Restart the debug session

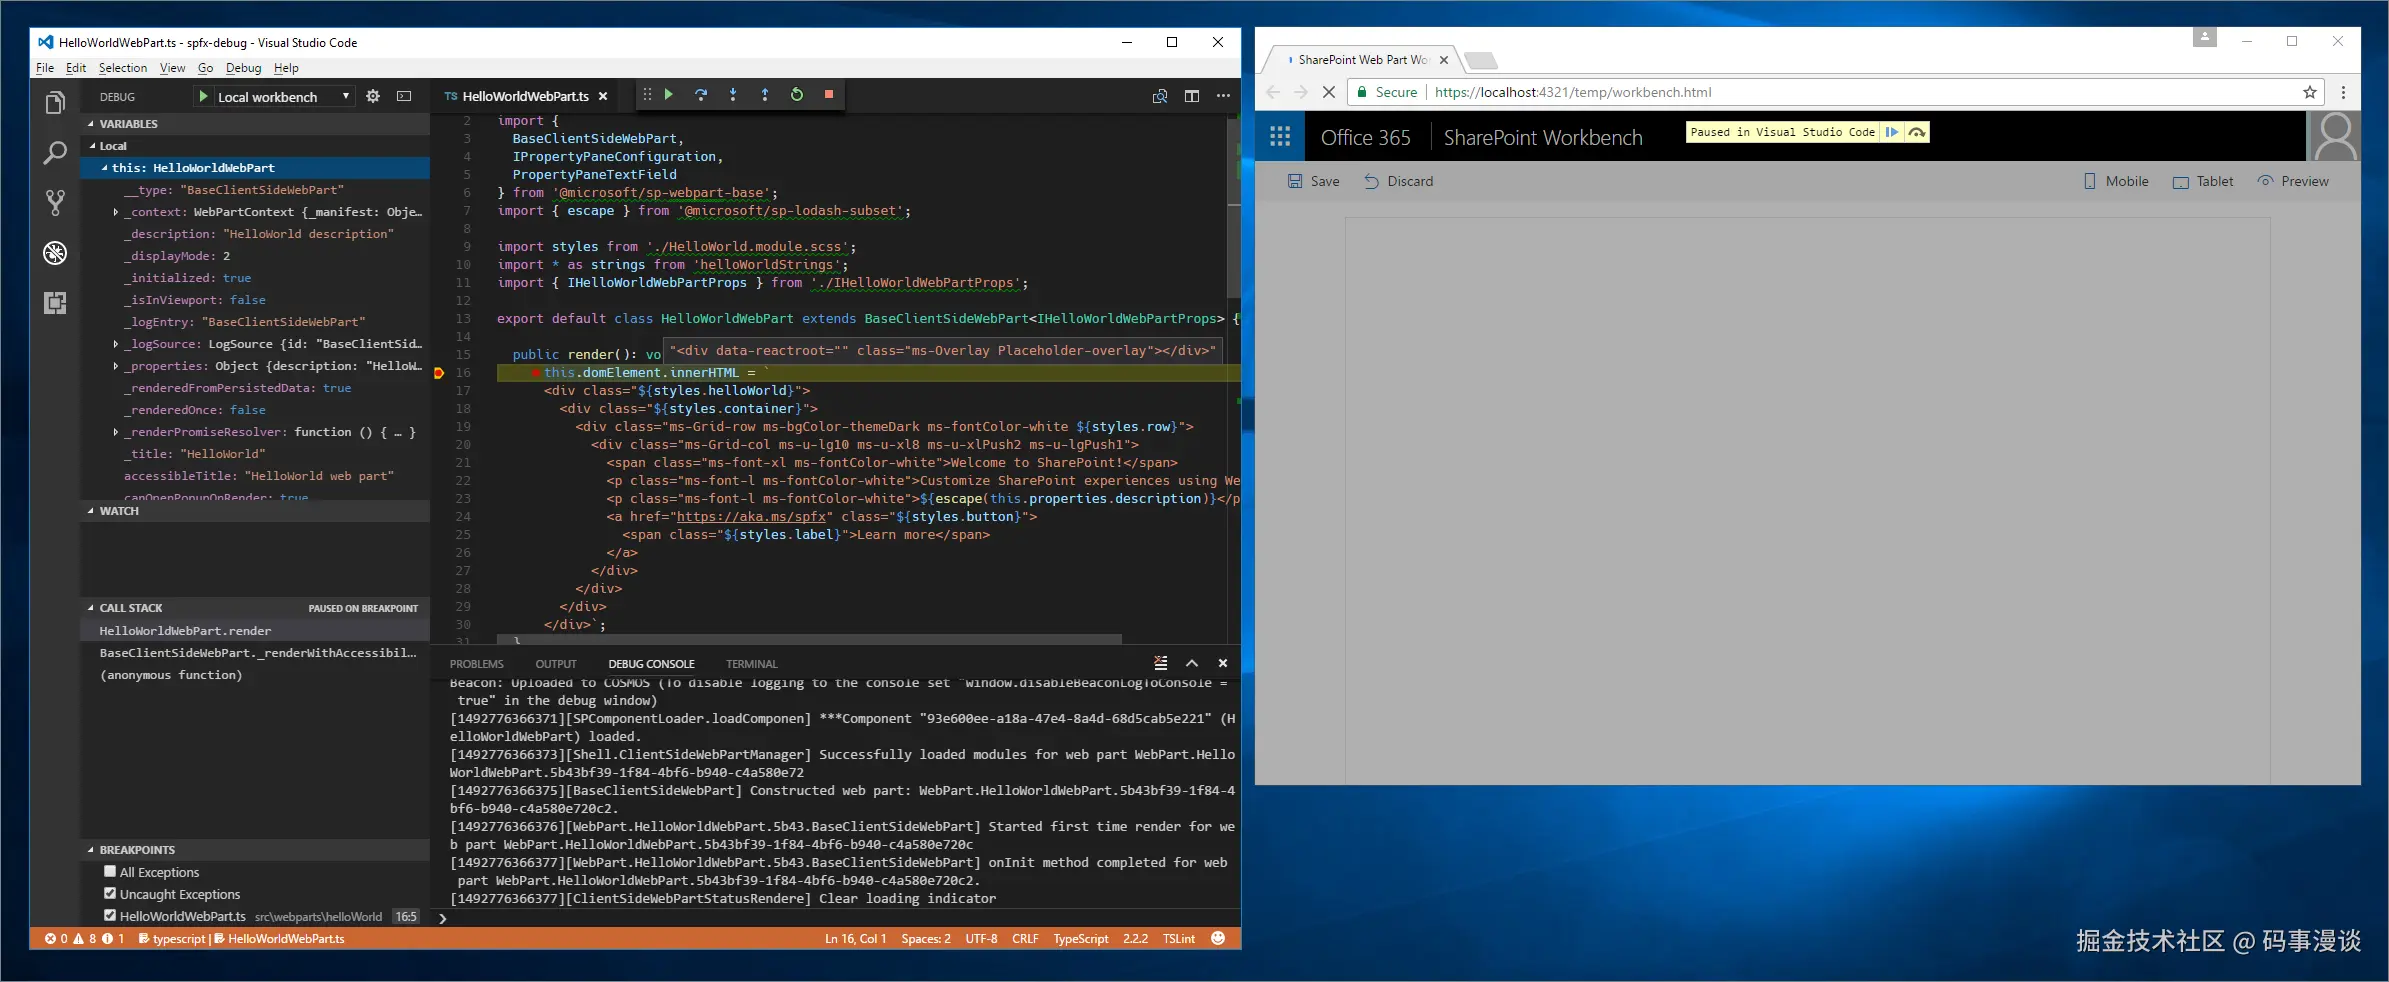tap(797, 94)
